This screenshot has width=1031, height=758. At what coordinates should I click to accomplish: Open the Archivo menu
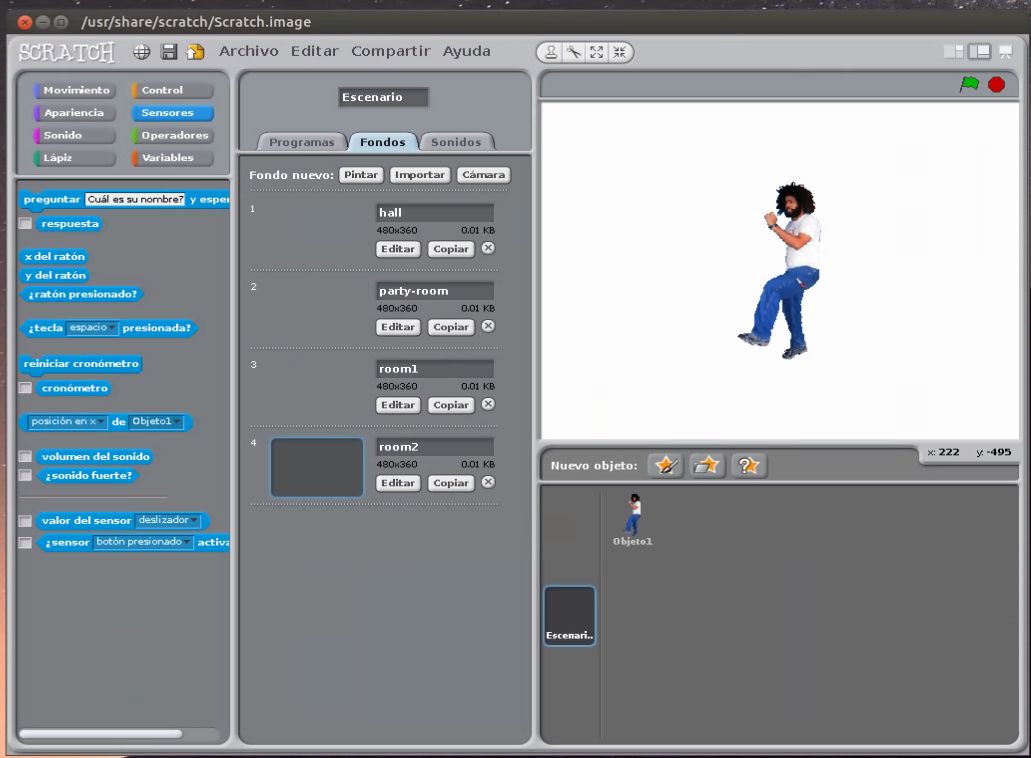pos(249,51)
